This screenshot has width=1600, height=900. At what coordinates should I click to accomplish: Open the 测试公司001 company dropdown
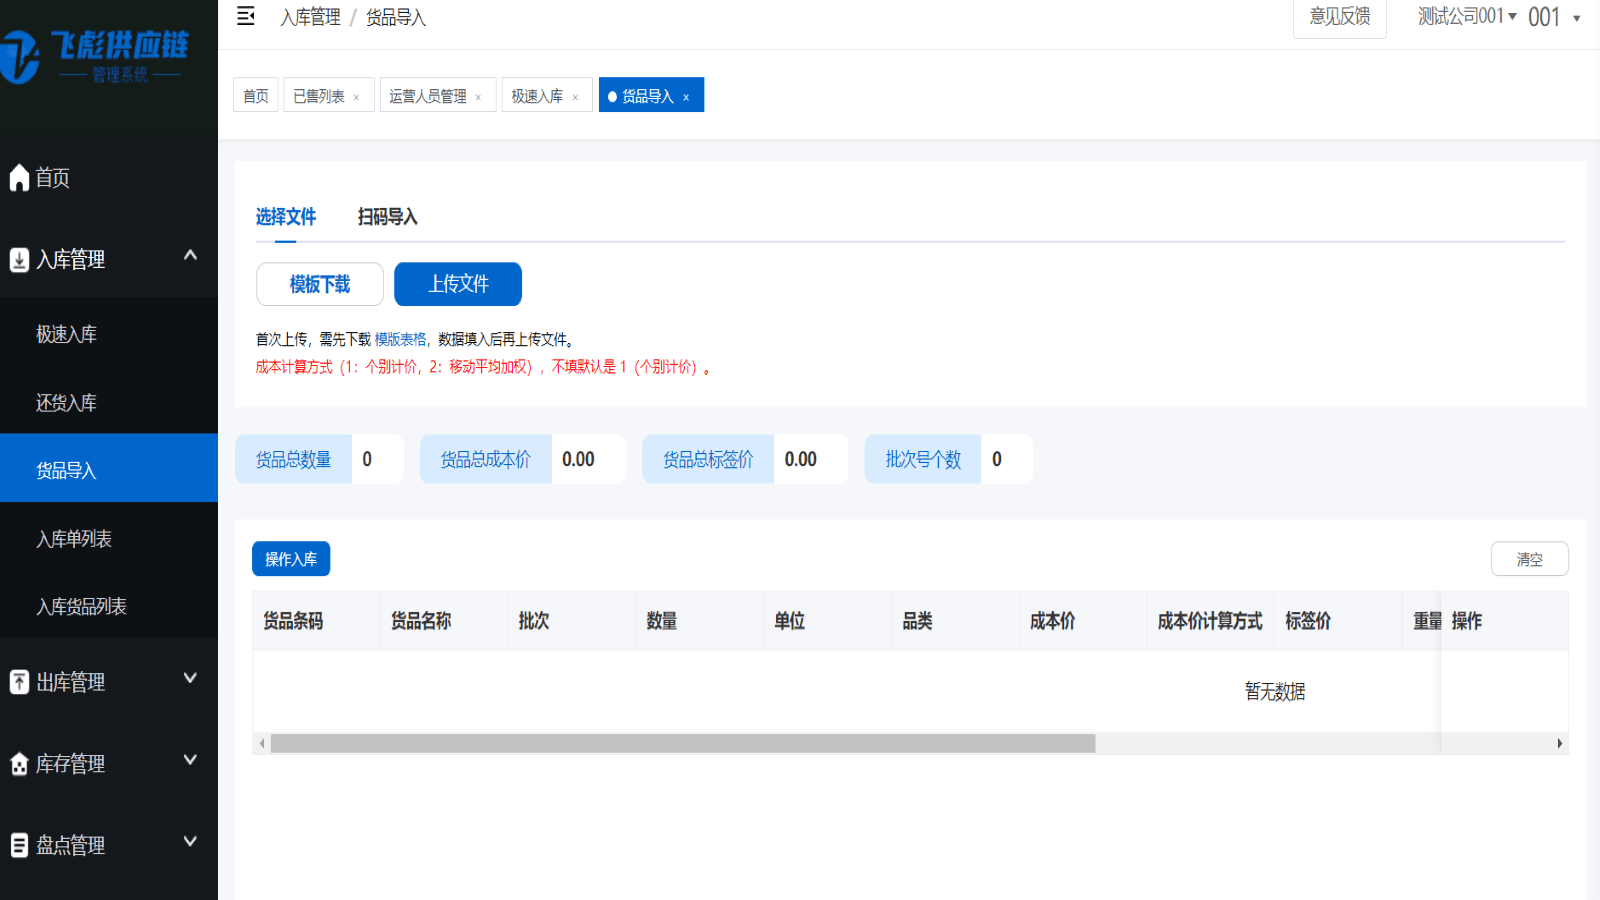(x=1466, y=17)
